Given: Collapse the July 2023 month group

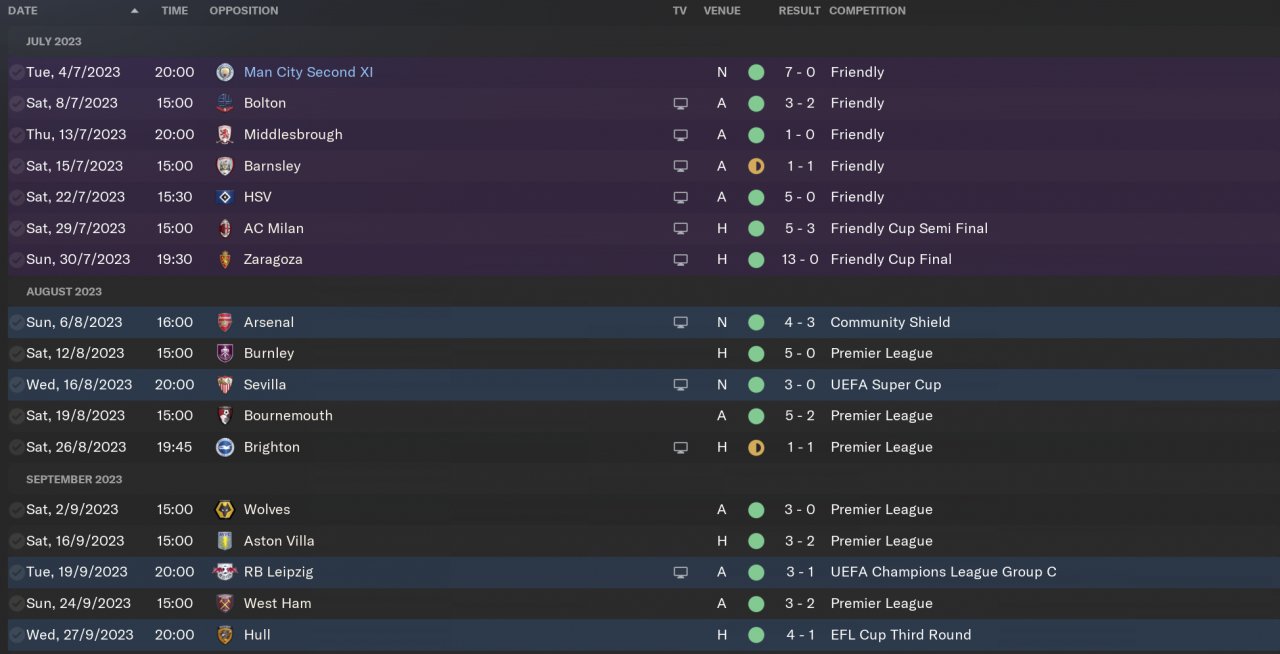Looking at the screenshot, I should 54,42.
